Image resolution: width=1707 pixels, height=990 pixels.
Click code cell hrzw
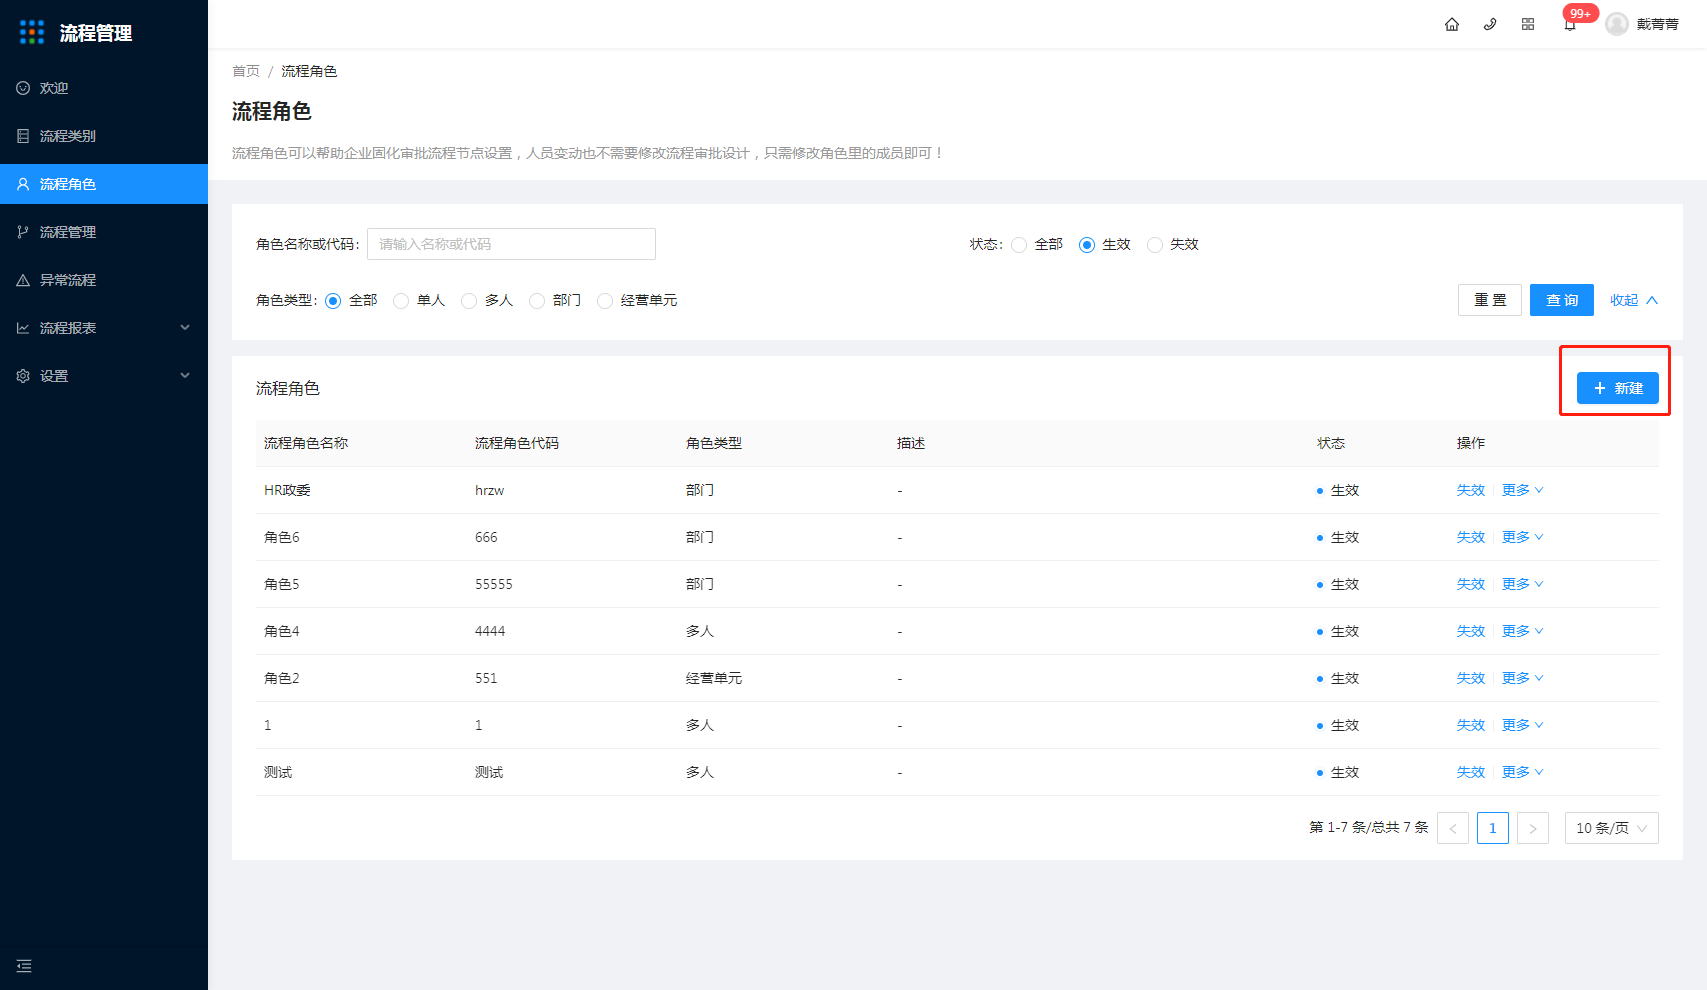tap(490, 490)
